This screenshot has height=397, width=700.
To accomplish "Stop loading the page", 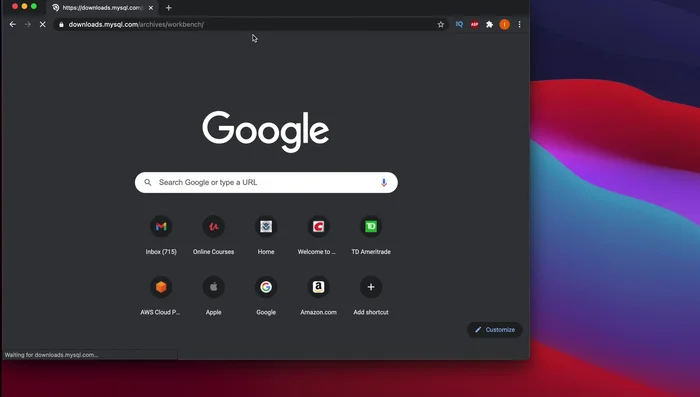I will pos(42,25).
